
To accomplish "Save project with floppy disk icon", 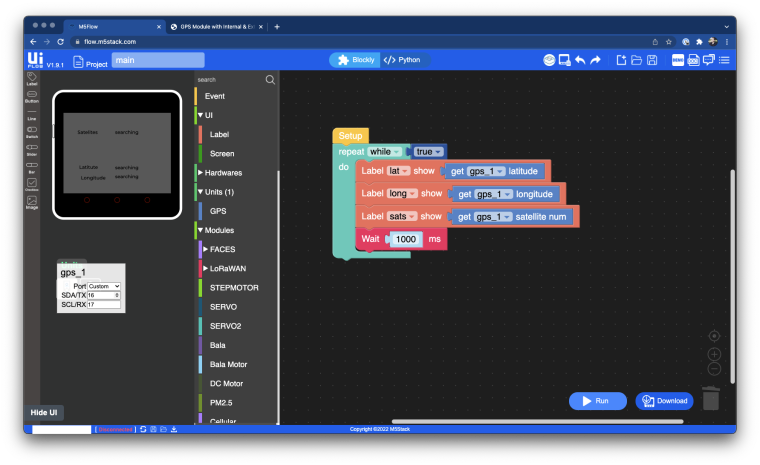I will 652,60.
